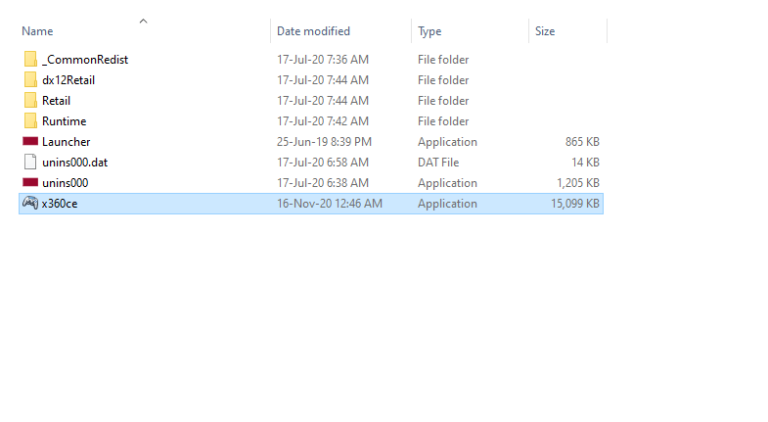
Task: Click the red unins000 application icon
Action: coord(30,183)
